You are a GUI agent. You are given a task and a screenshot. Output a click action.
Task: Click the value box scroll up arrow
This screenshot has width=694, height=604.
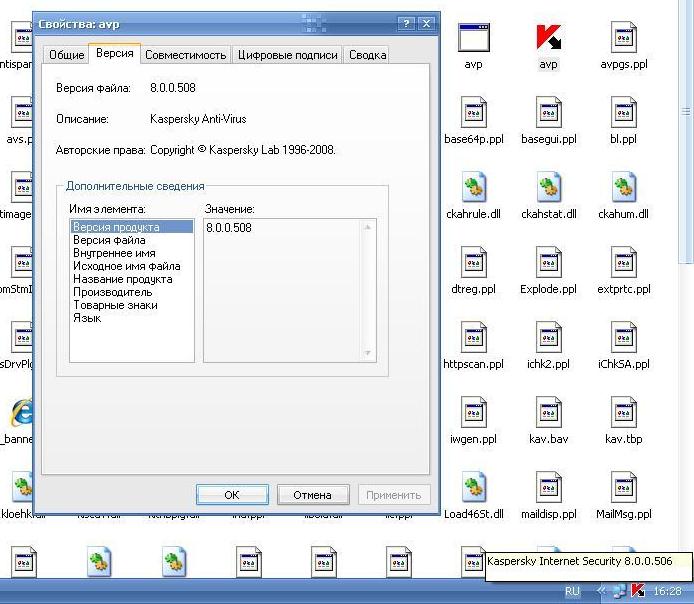(367, 227)
